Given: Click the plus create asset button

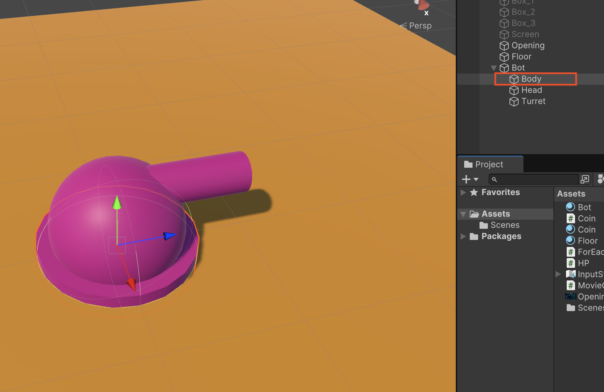Looking at the screenshot, I should 466,179.
